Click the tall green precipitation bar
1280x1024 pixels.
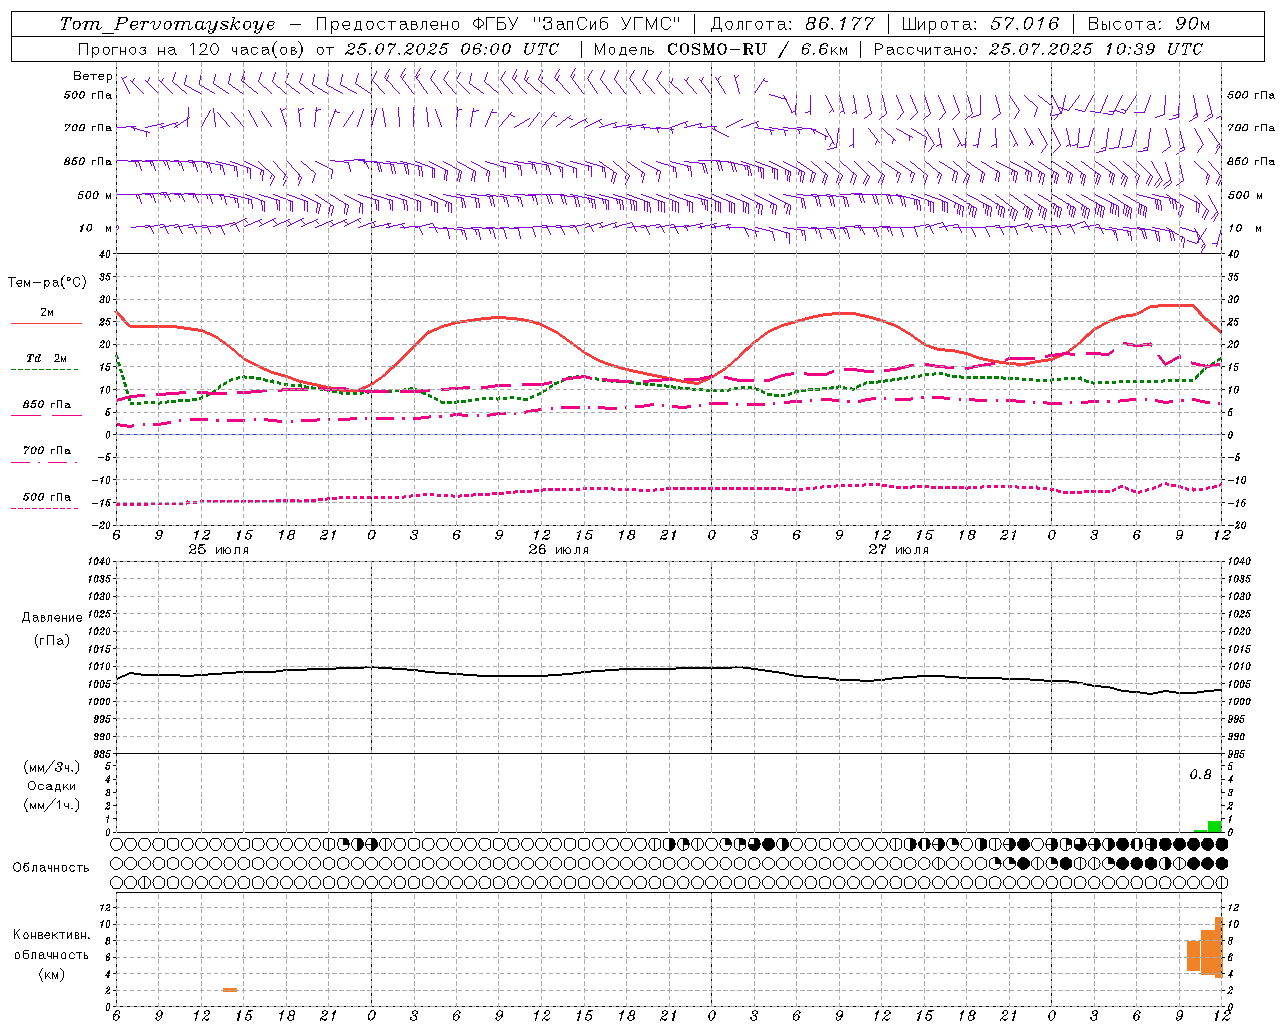(x=1214, y=826)
